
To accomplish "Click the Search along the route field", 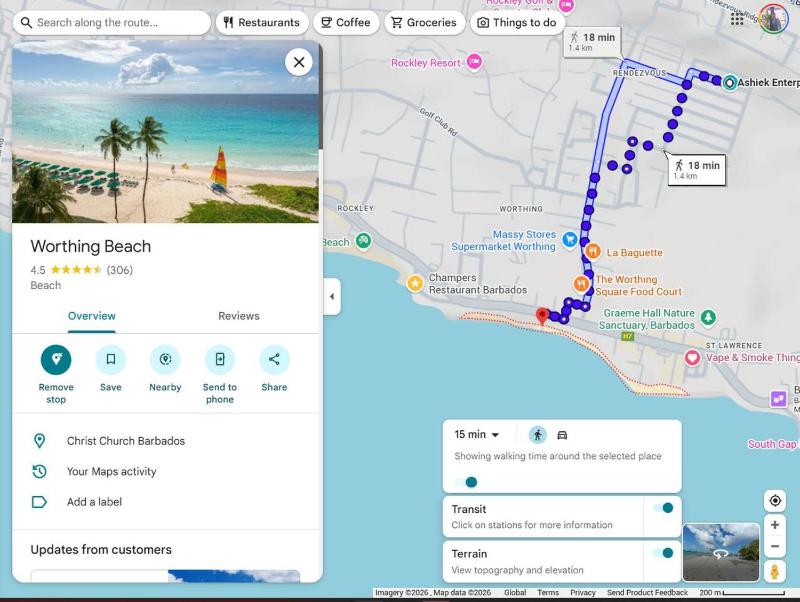I will 111,22.
